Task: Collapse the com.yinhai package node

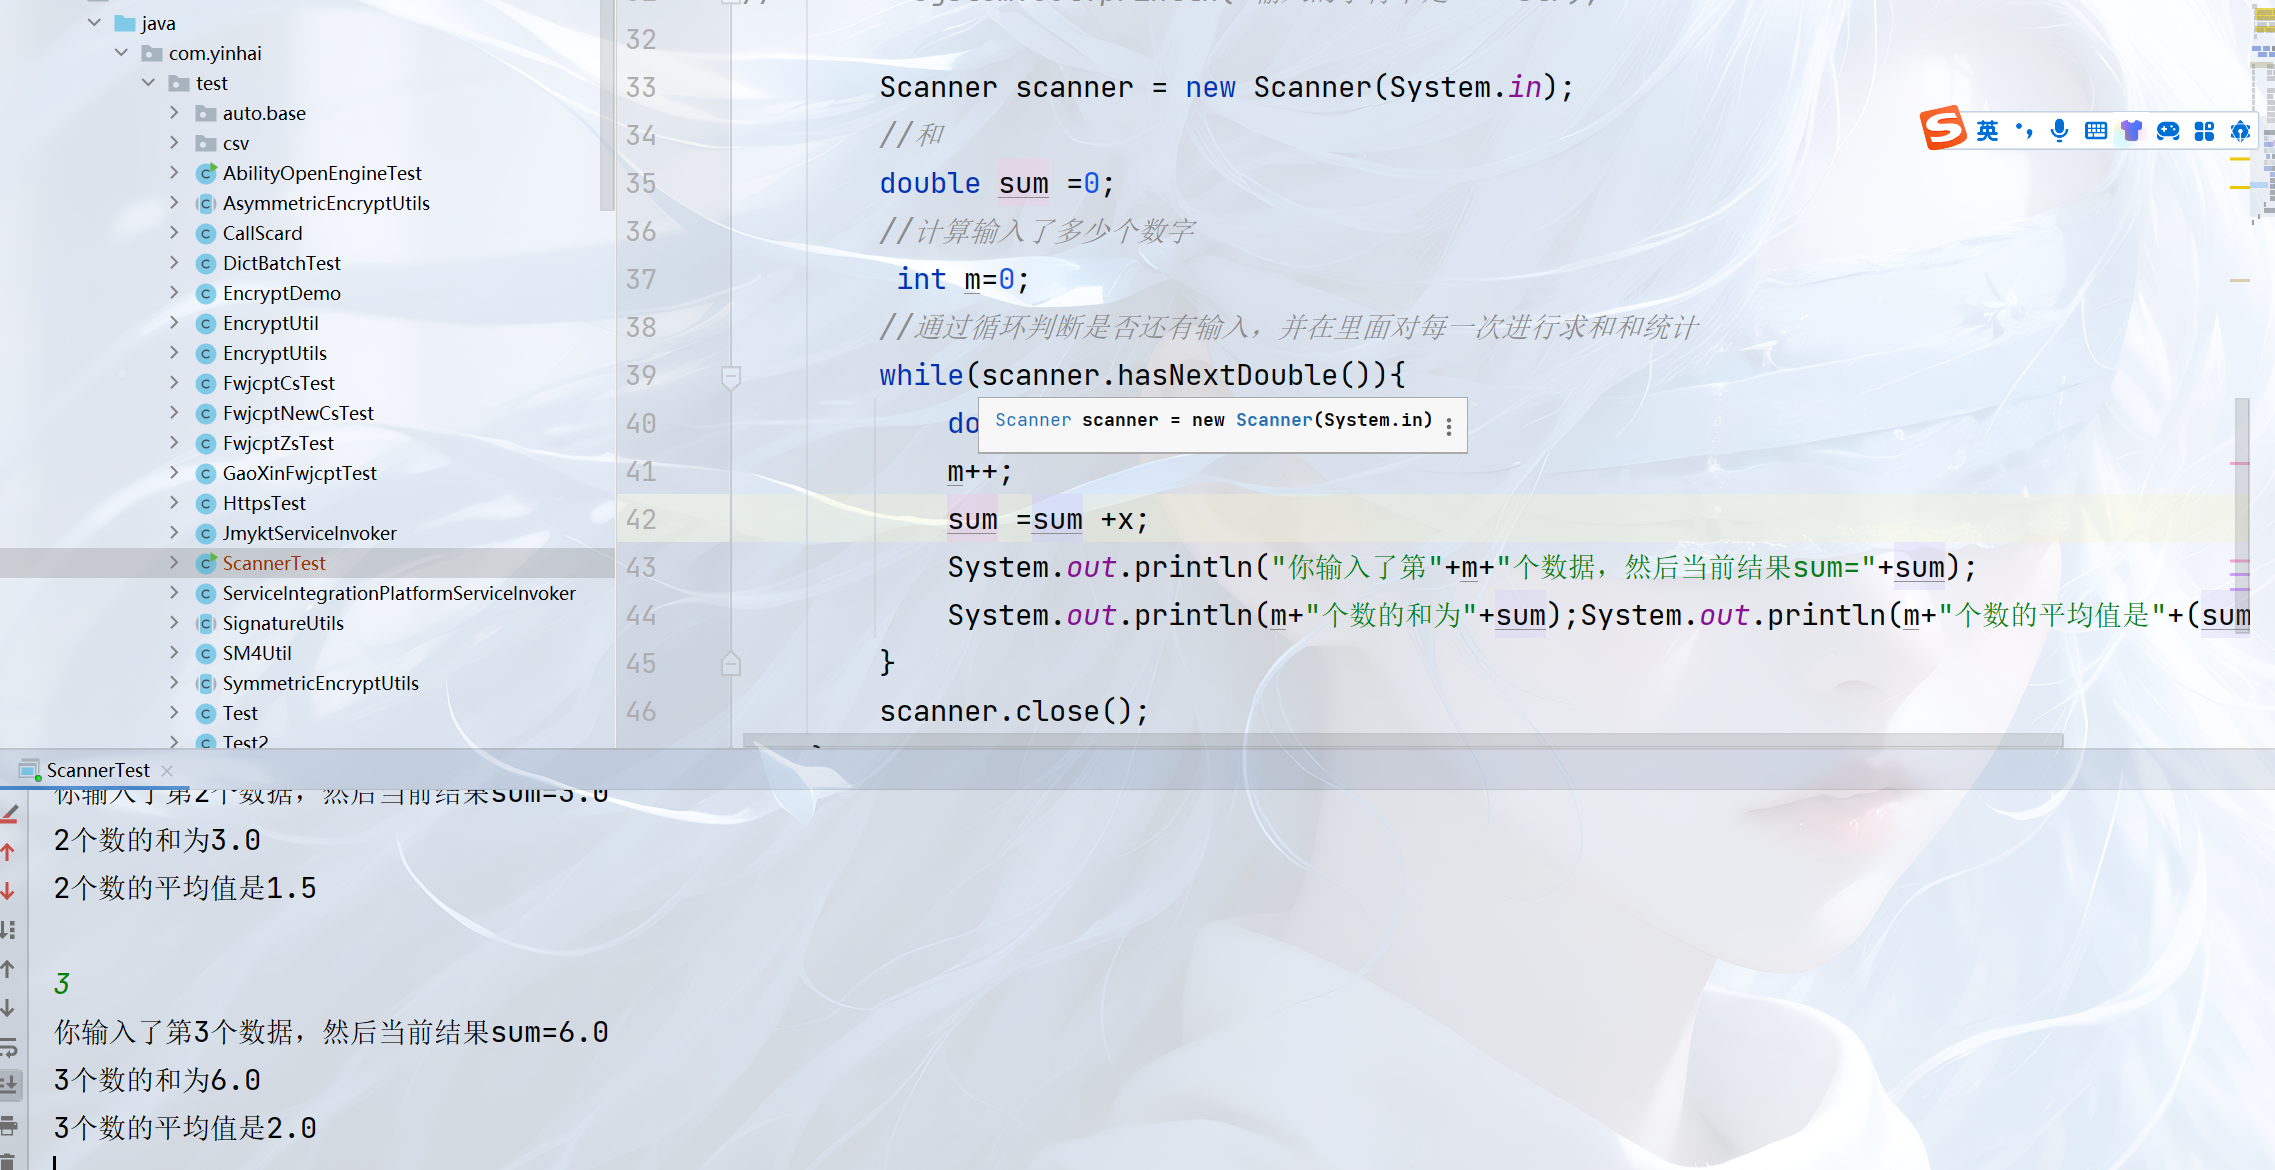Action: coord(121,53)
